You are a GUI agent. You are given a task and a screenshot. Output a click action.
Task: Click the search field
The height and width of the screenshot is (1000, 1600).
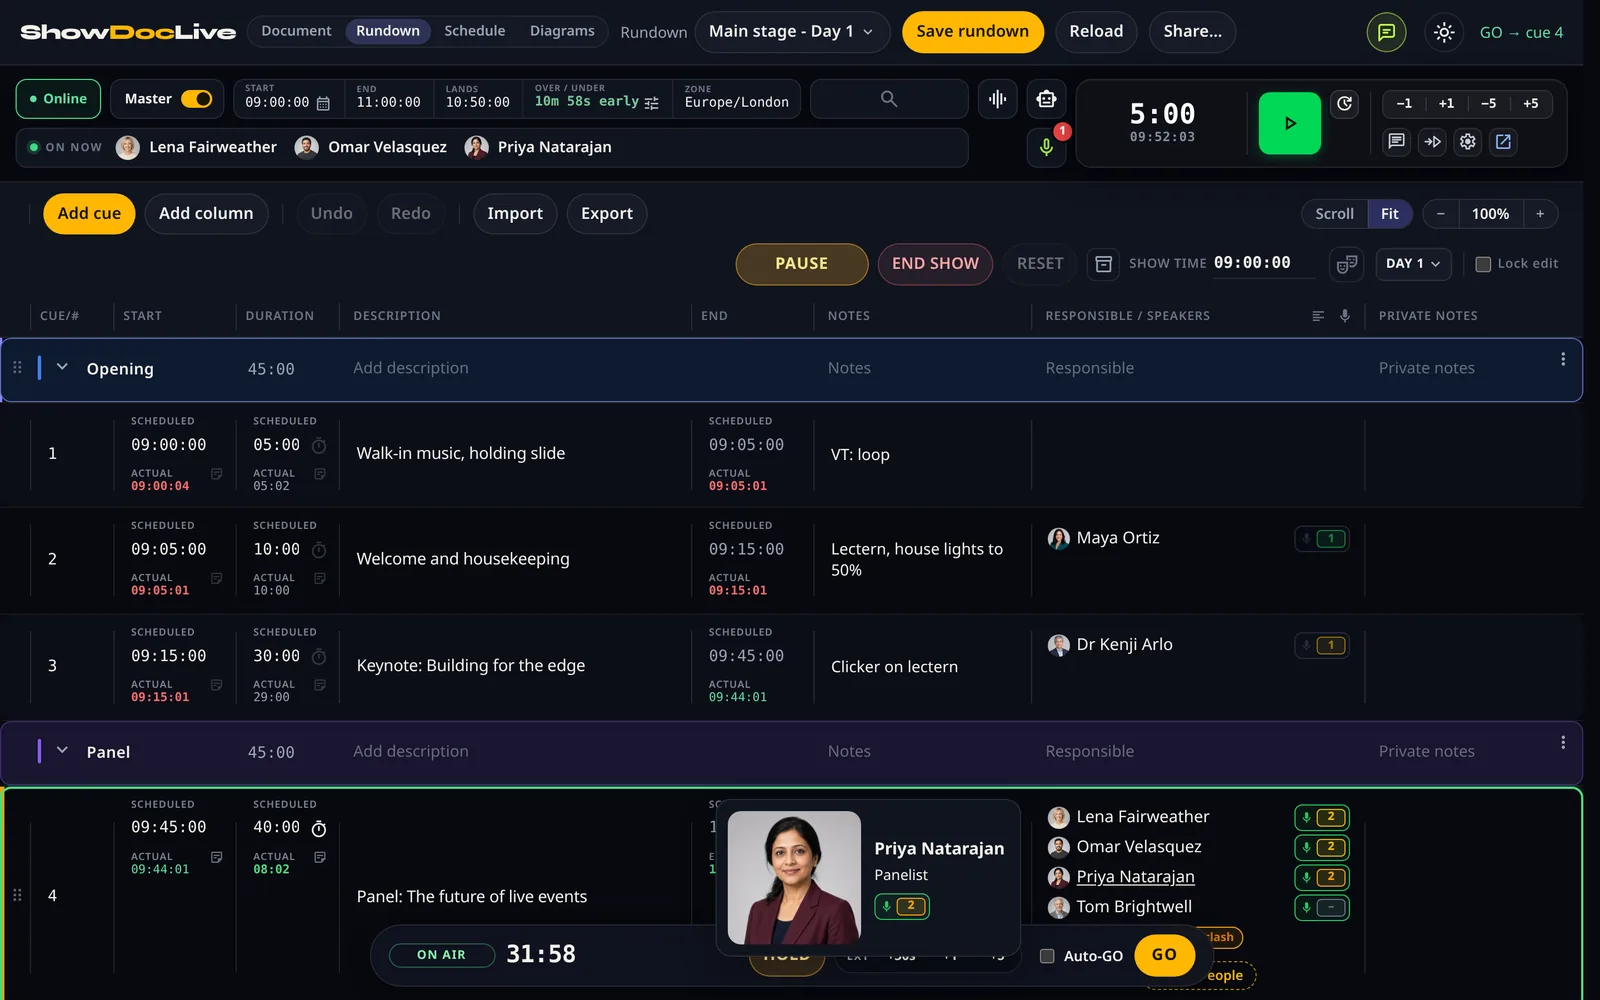click(888, 99)
